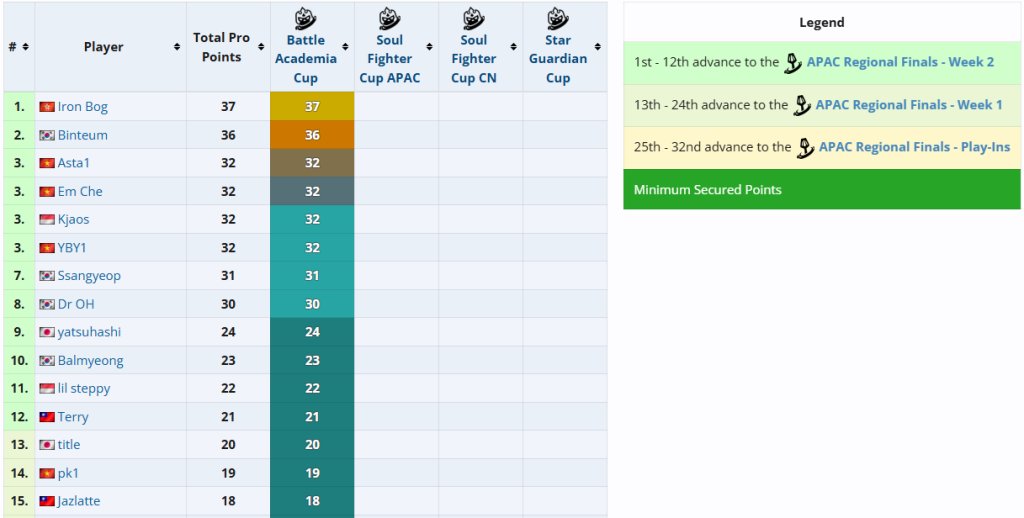Click the icon beside Regional Finals Play-Ins
Viewport: 1024px width, 518px height.
[x=805, y=147]
